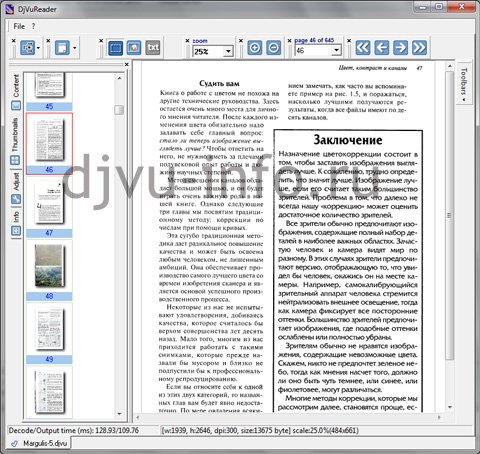Click the page view window icon

(62, 48)
